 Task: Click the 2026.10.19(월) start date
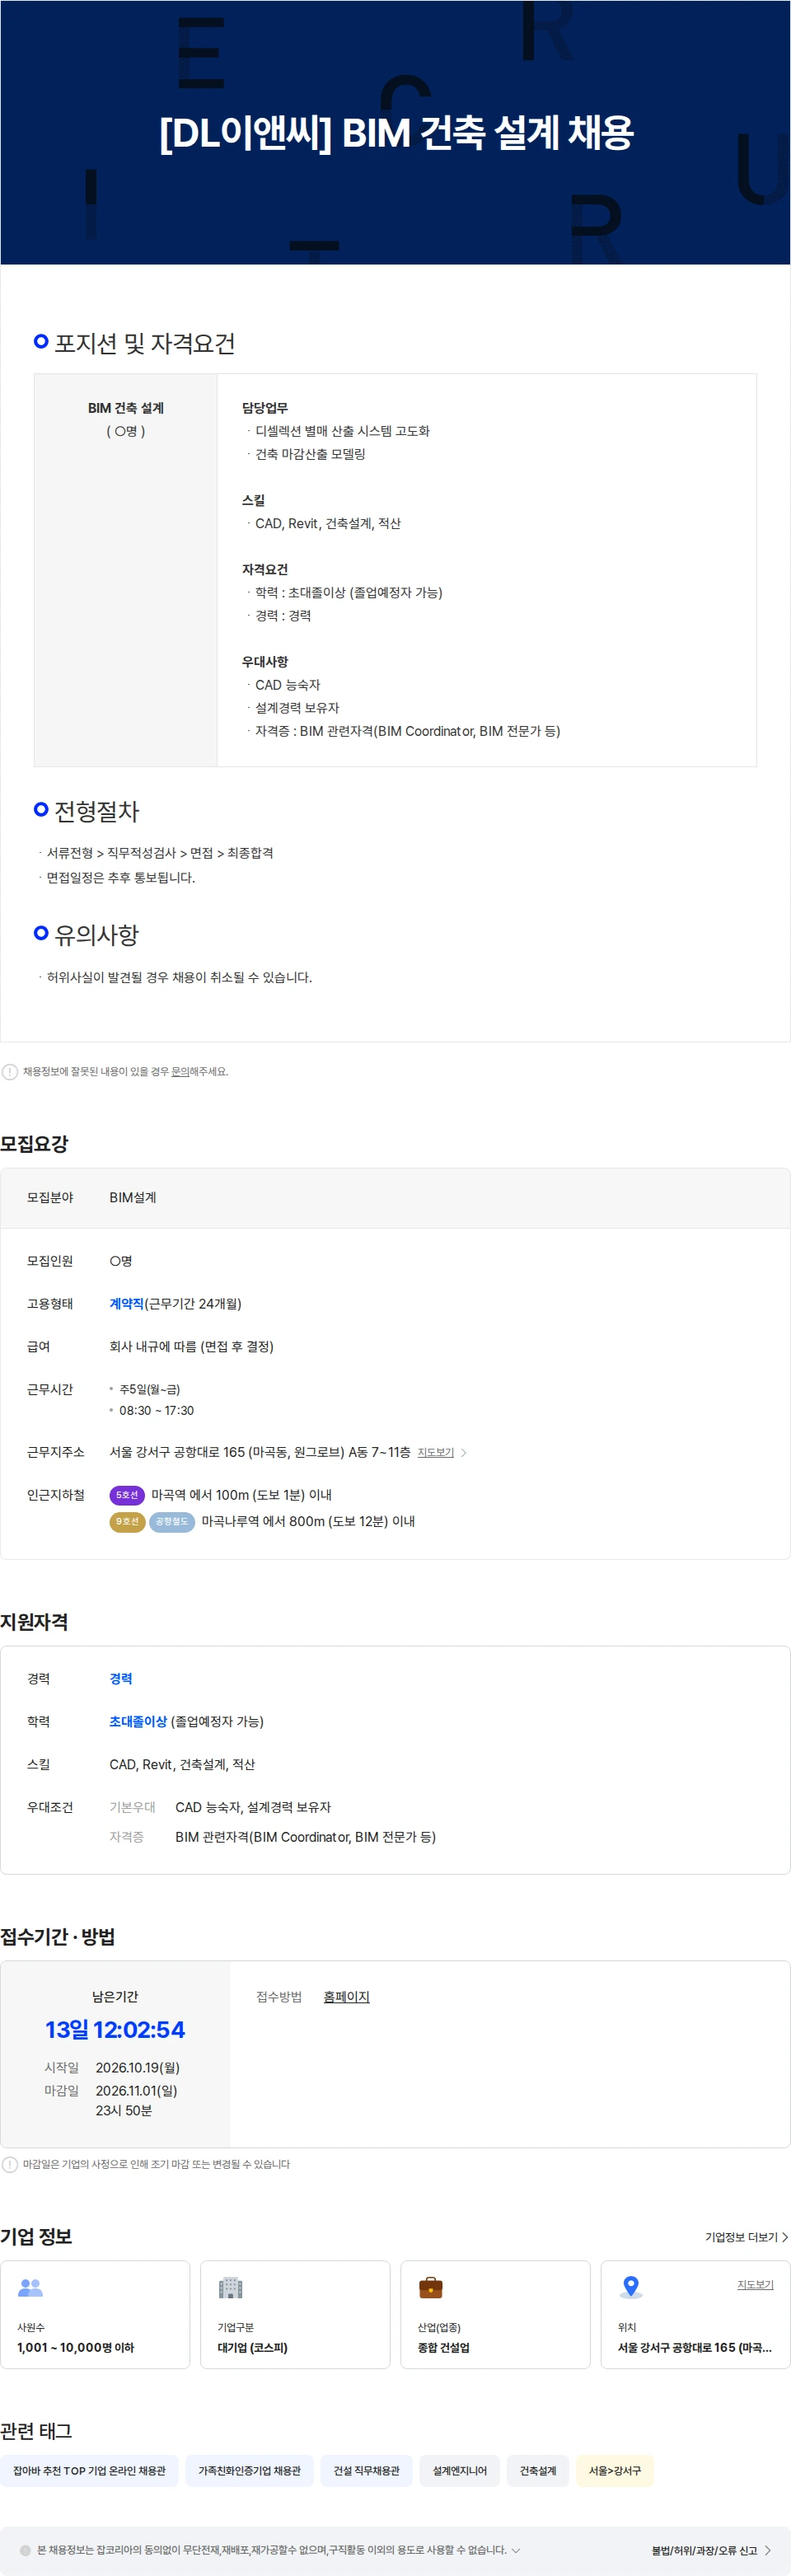(x=138, y=2067)
